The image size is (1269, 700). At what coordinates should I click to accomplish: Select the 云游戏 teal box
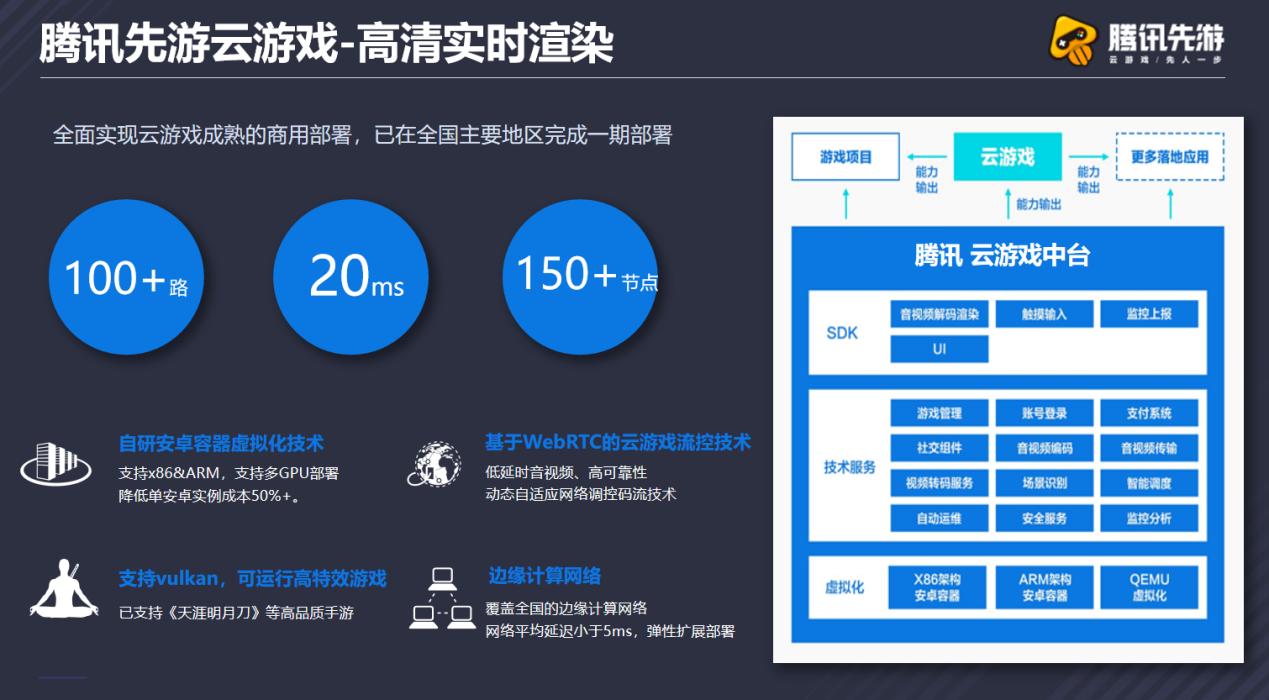click(x=1007, y=157)
